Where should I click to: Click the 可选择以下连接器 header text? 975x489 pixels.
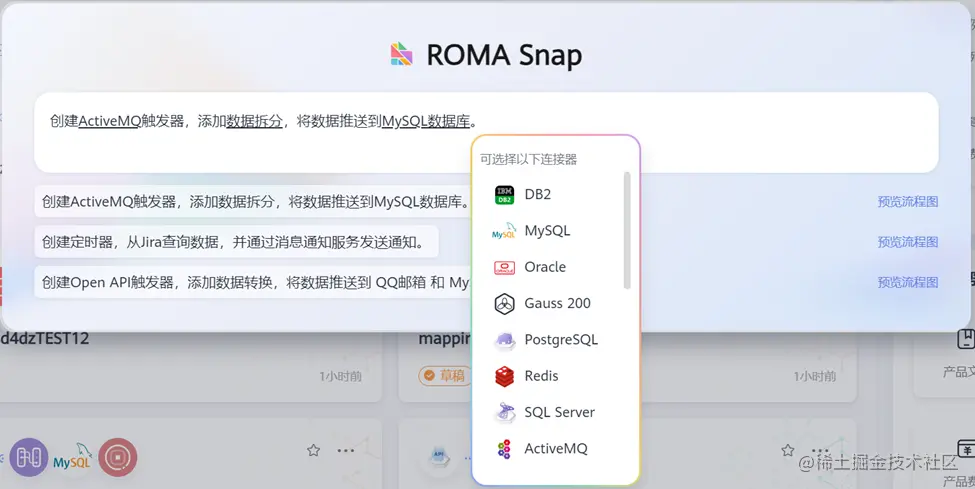529,159
